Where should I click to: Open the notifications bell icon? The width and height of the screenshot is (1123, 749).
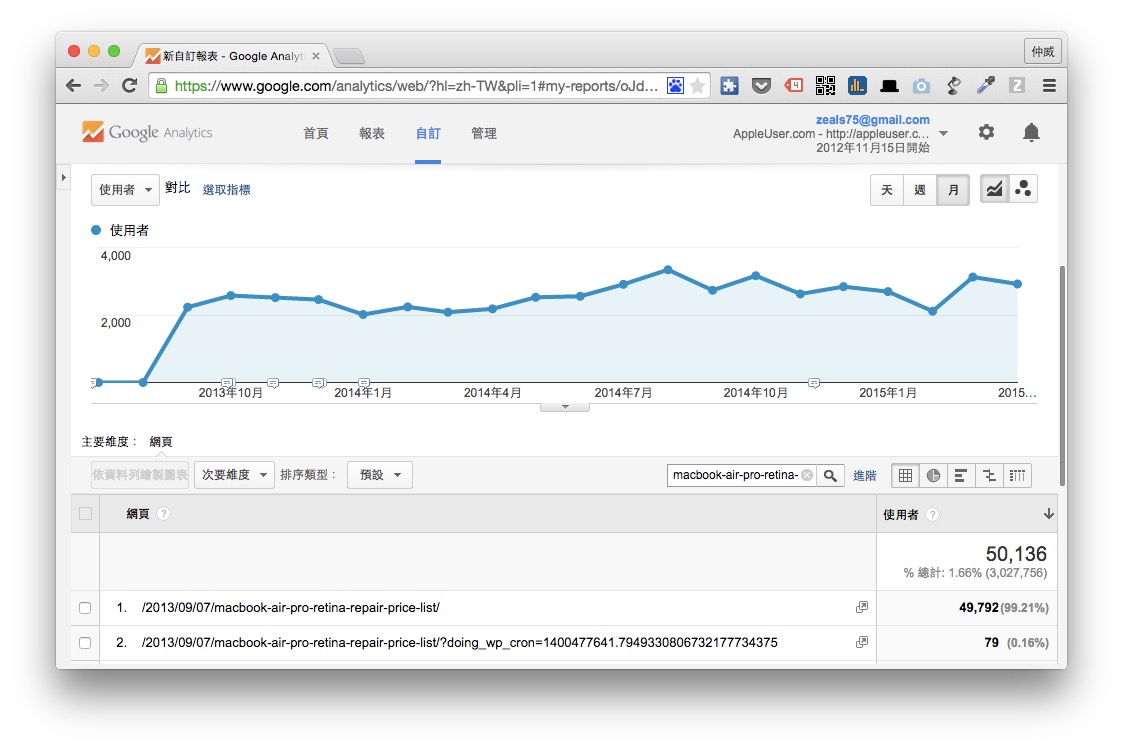[1031, 133]
